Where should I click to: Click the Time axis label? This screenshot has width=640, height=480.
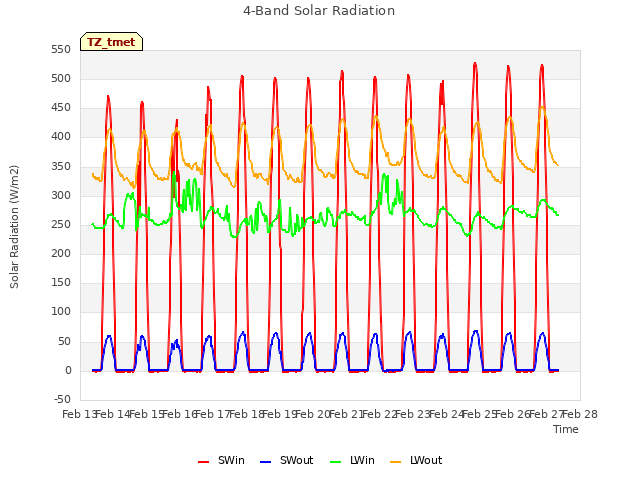click(566, 429)
